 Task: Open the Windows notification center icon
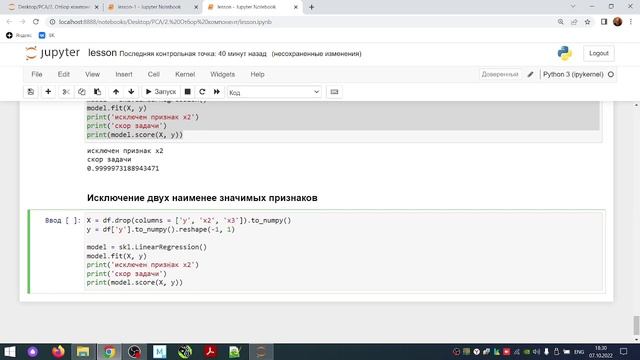click(x=623, y=351)
